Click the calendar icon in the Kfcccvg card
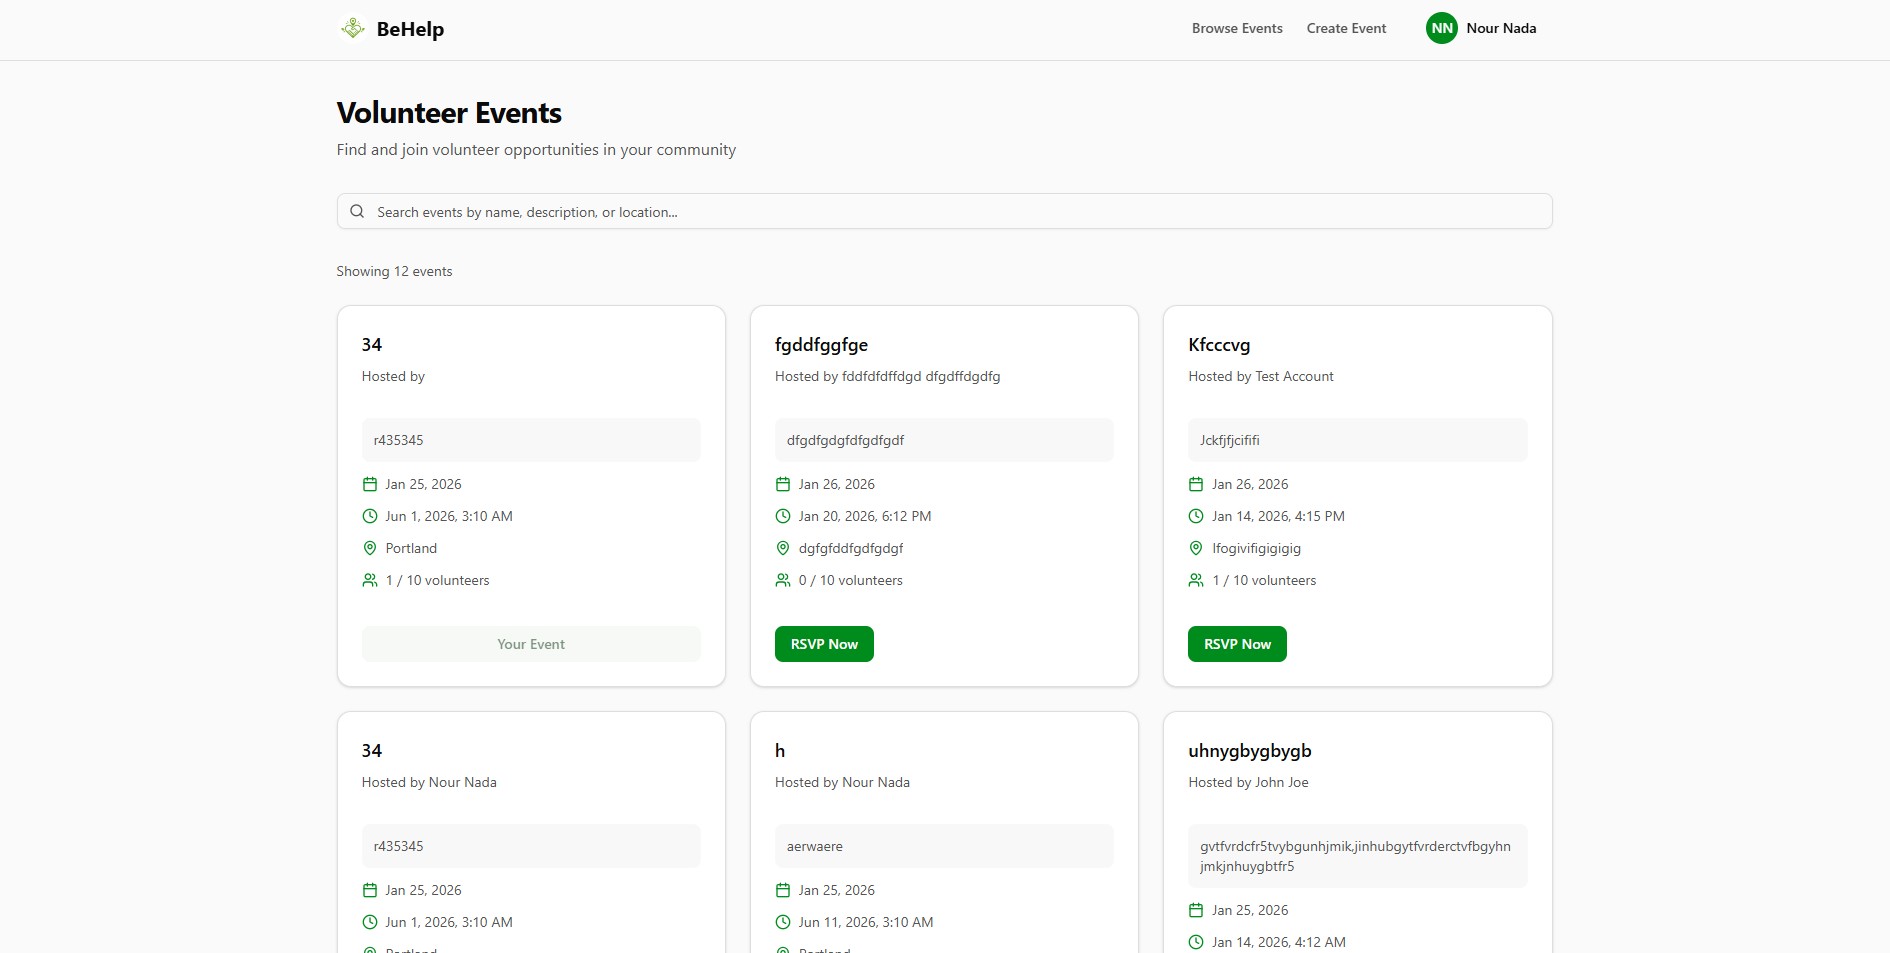The image size is (1890, 953). pos(1196,484)
